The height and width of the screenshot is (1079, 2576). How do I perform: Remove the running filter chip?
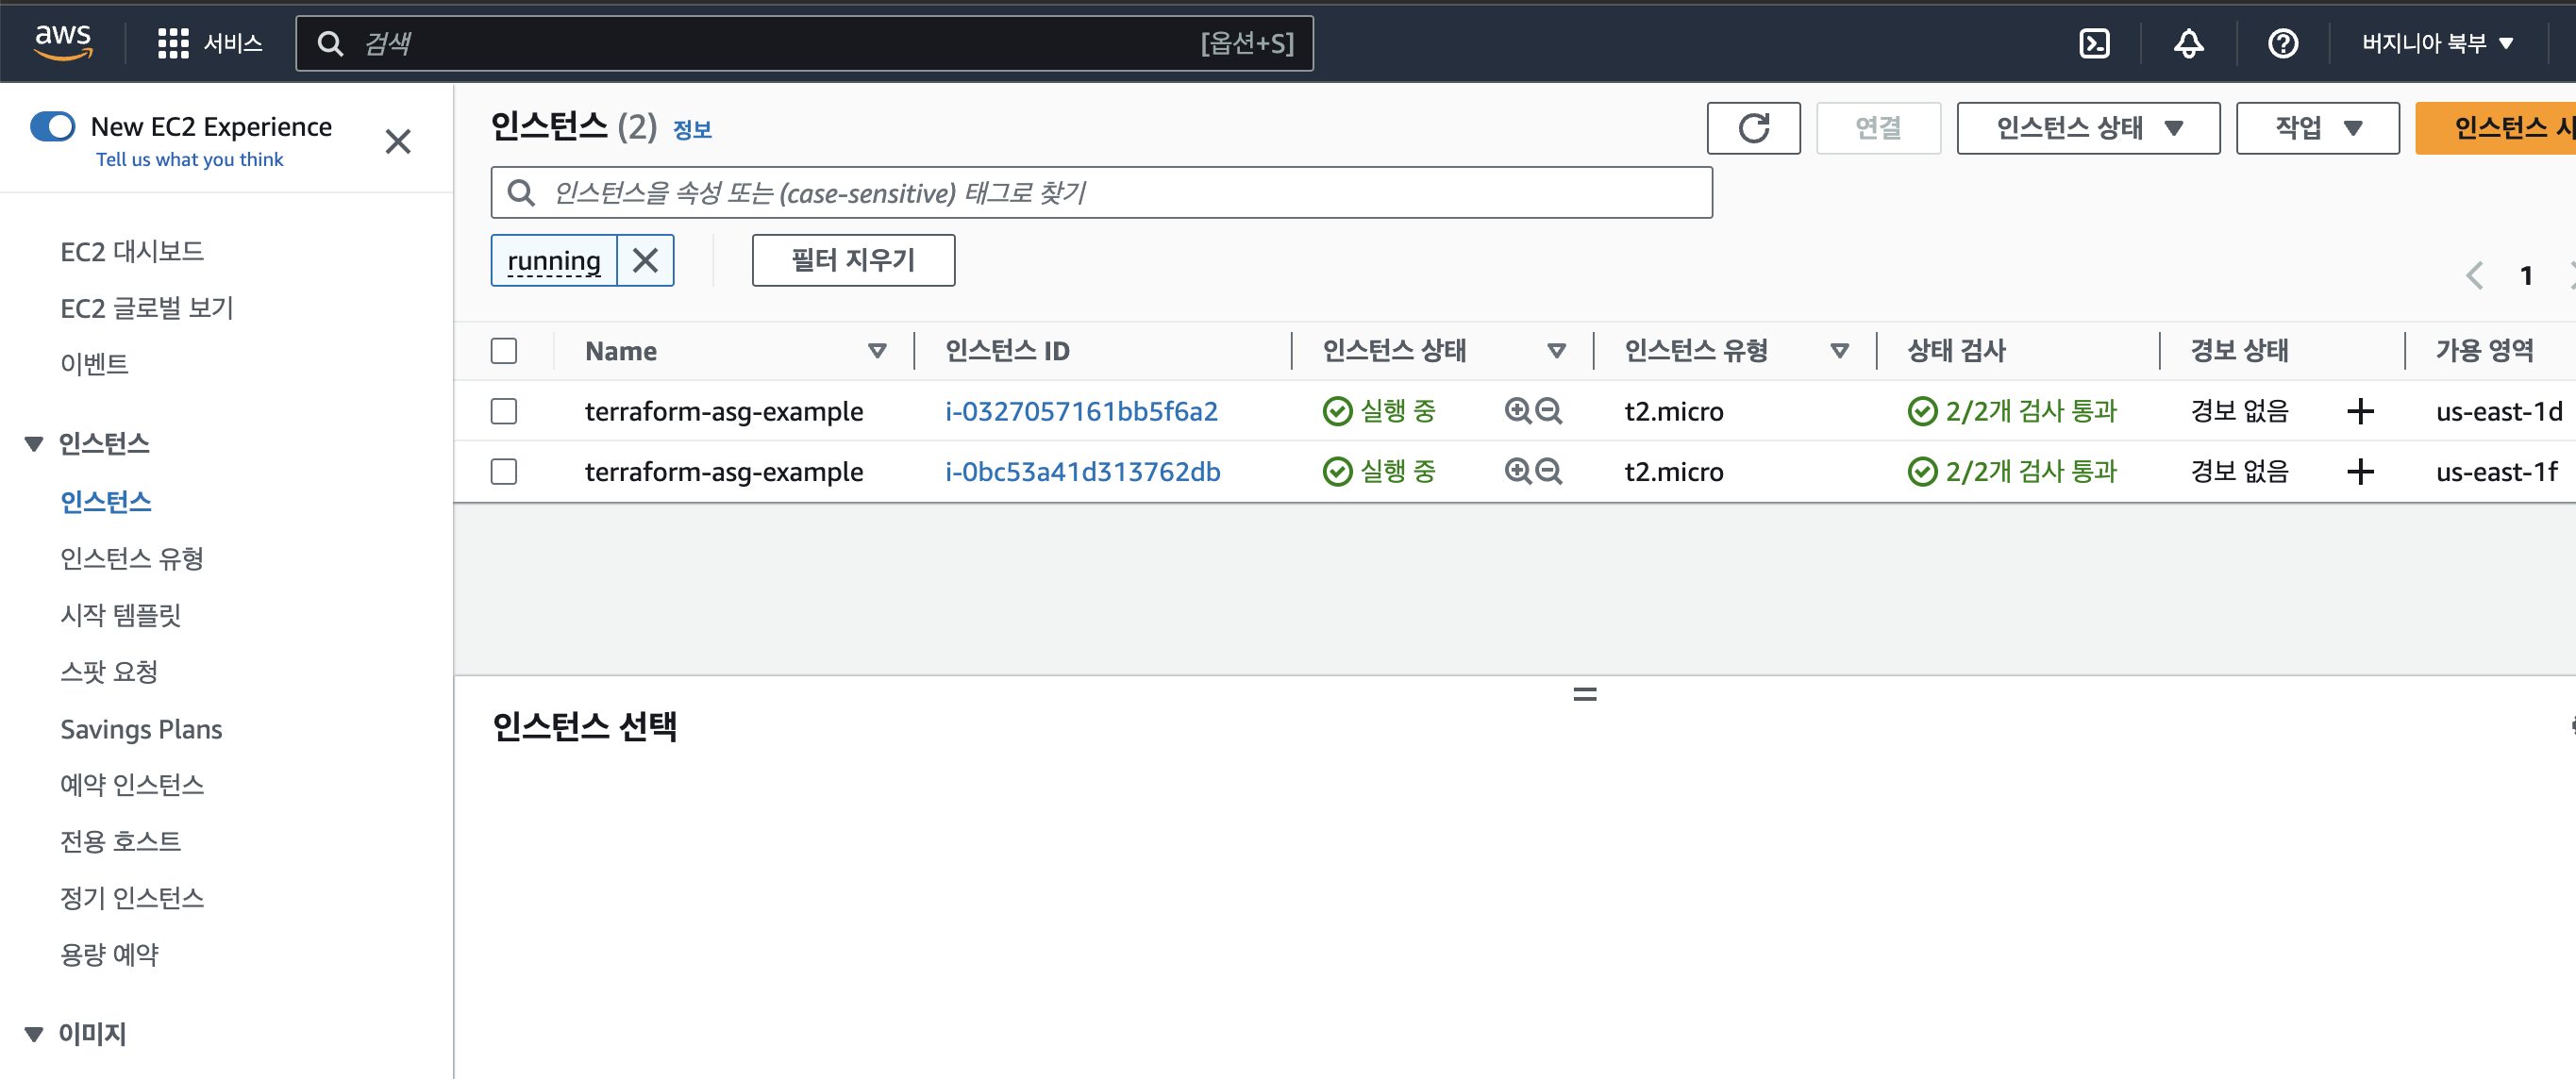645,260
